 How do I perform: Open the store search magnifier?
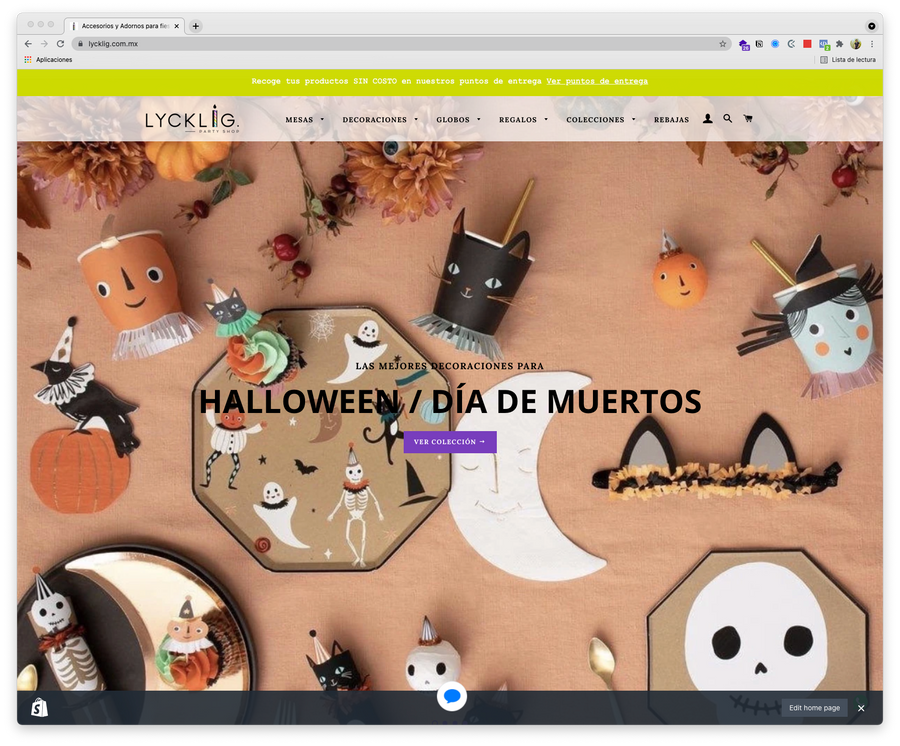point(727,119)
